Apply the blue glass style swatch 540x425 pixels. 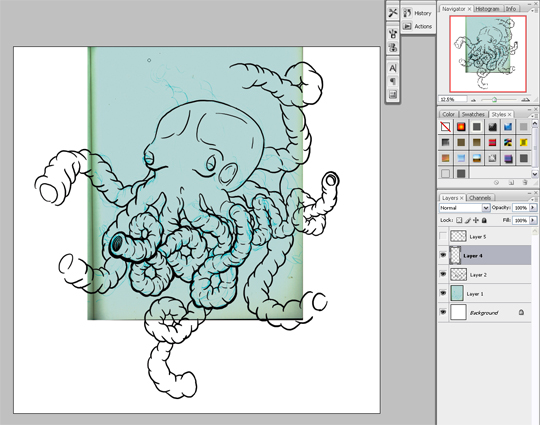coord(508,127)
